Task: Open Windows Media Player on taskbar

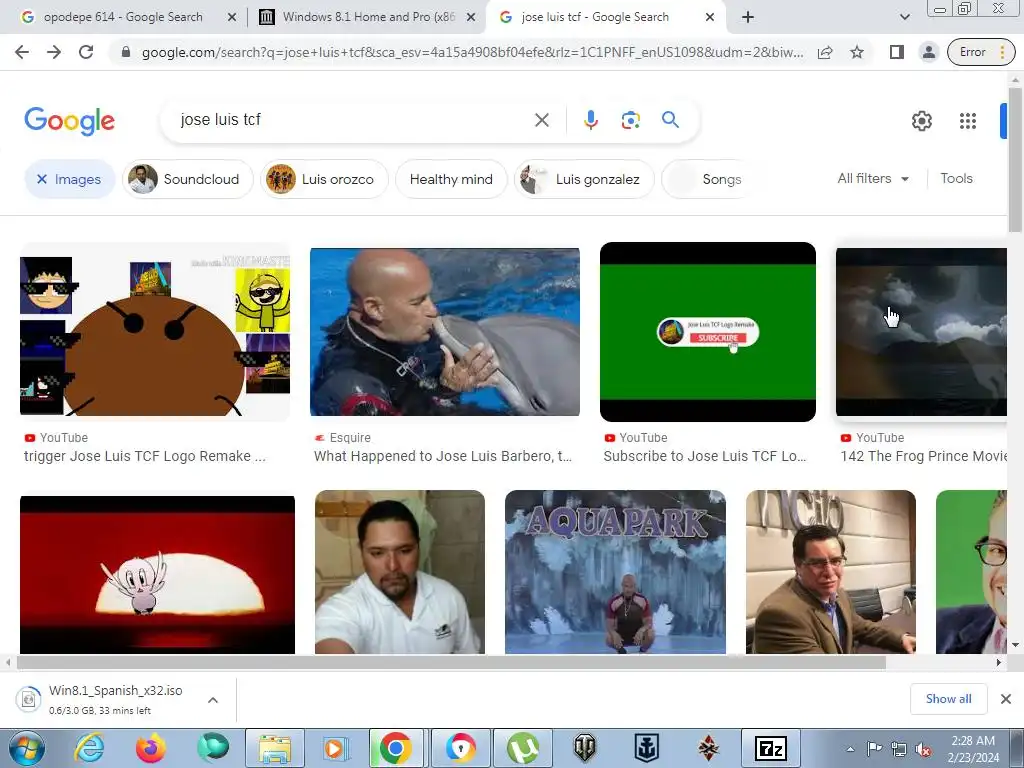Action: click(x=336, y=748)
